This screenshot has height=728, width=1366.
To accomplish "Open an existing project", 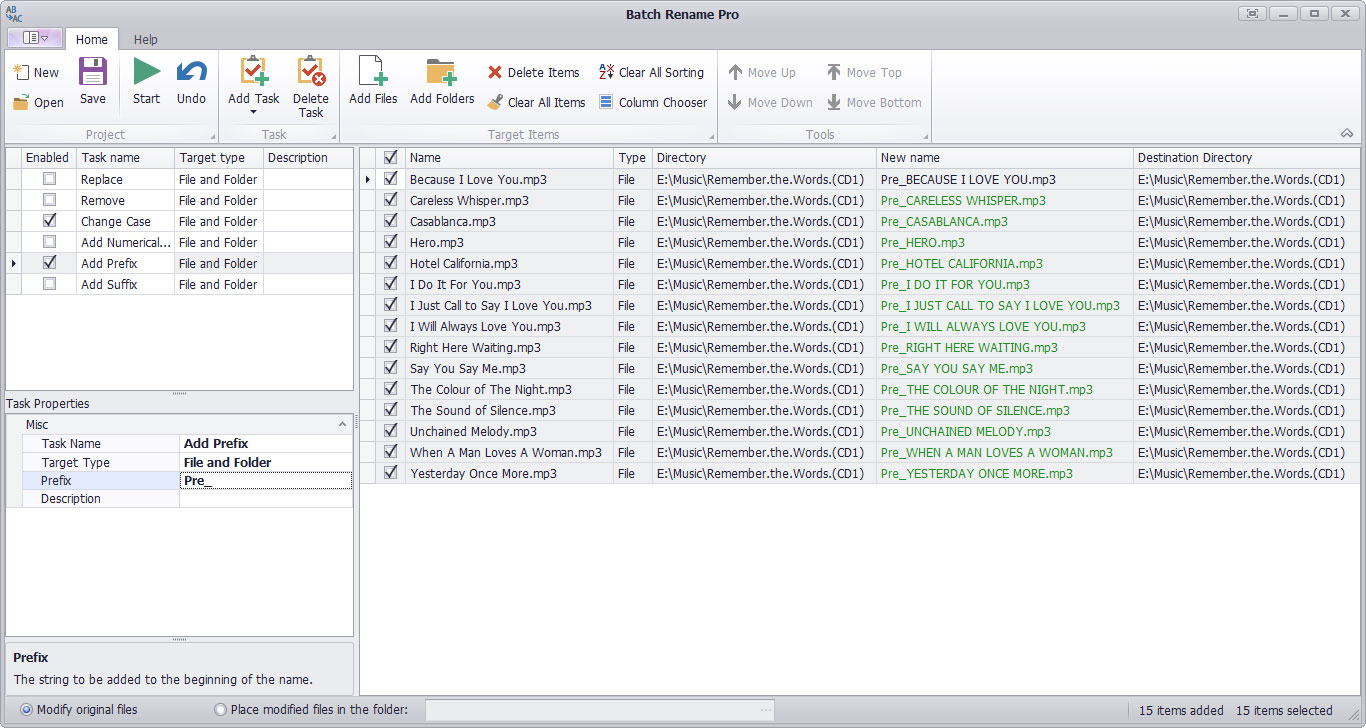I will click(x=39, y=102).
